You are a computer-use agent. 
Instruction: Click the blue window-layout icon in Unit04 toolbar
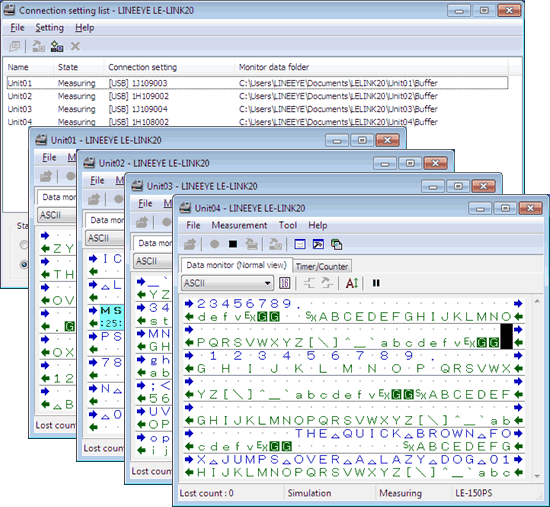tap(300, 244)
